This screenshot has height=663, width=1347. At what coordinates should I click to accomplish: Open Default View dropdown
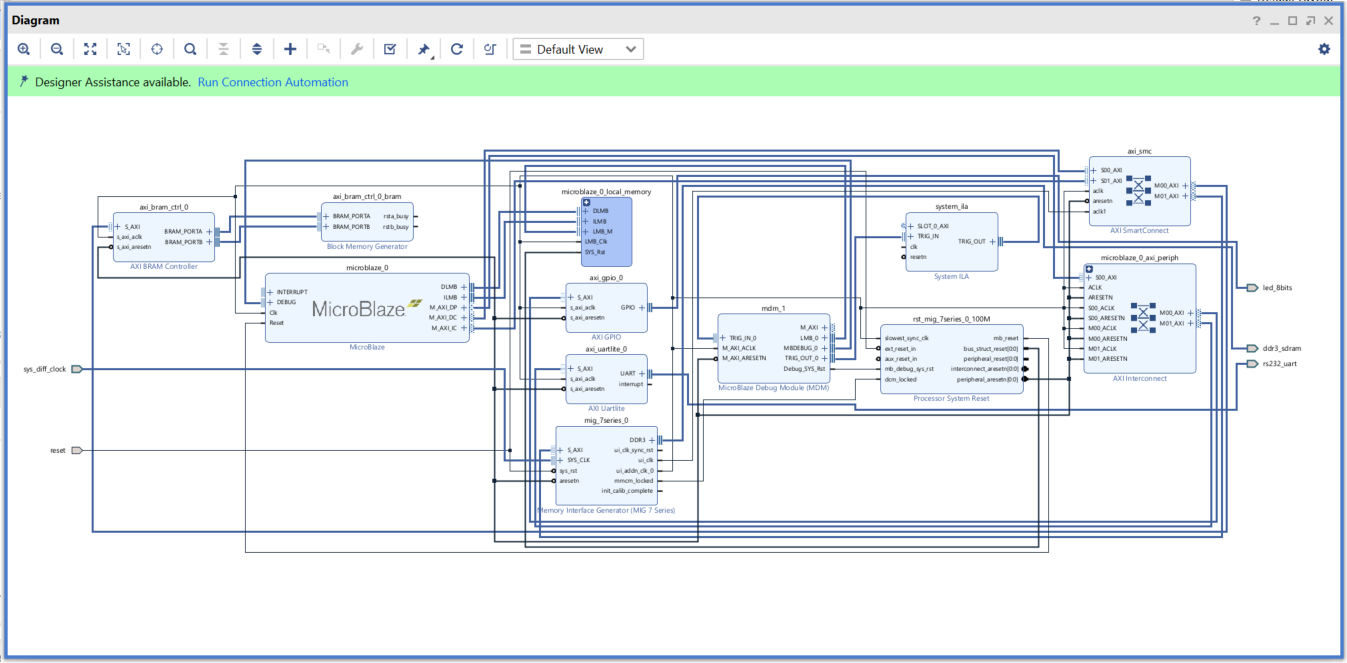pos(578,49)
